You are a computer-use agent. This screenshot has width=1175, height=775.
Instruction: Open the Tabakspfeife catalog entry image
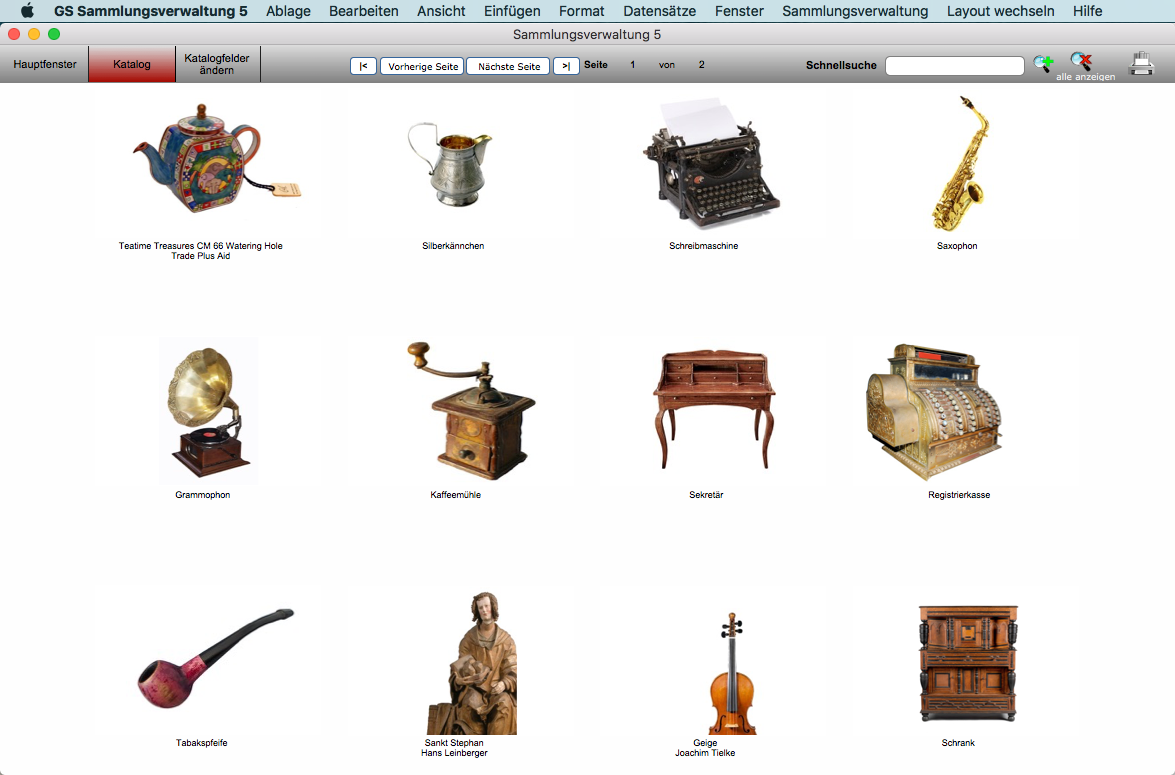(x=213, y=658)
